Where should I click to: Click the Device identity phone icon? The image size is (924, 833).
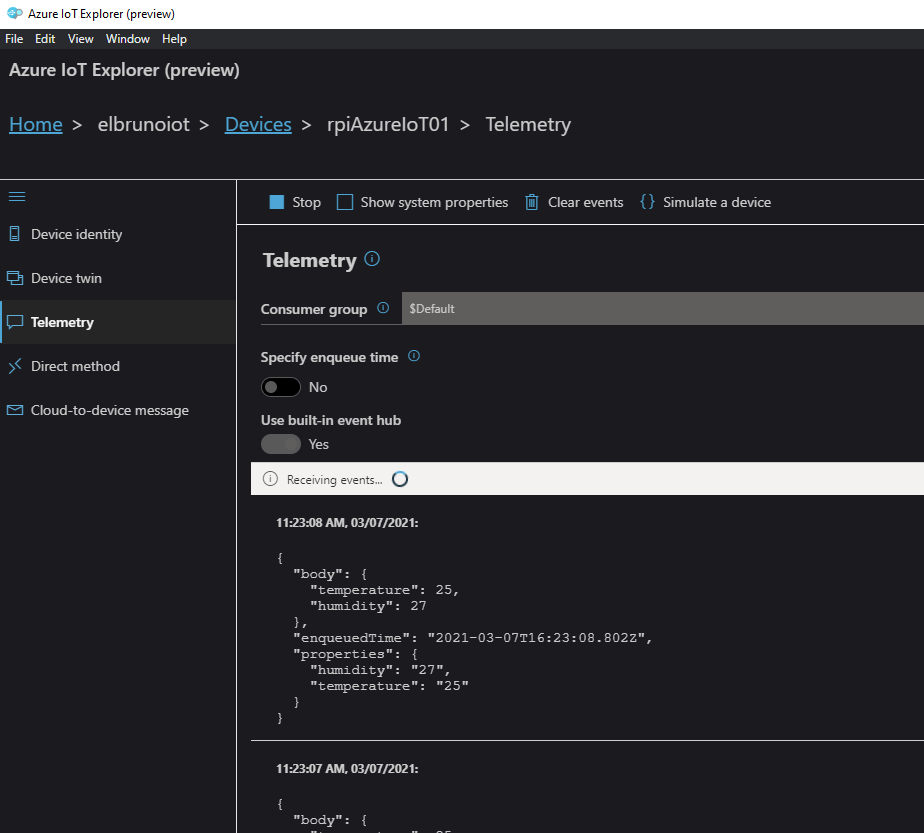tap(14, 234)
